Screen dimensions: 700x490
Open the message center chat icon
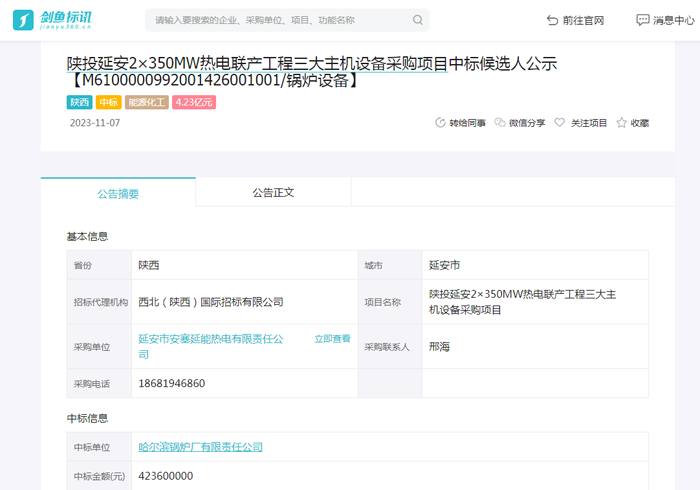pyautogui.click(x=642, y=20)
